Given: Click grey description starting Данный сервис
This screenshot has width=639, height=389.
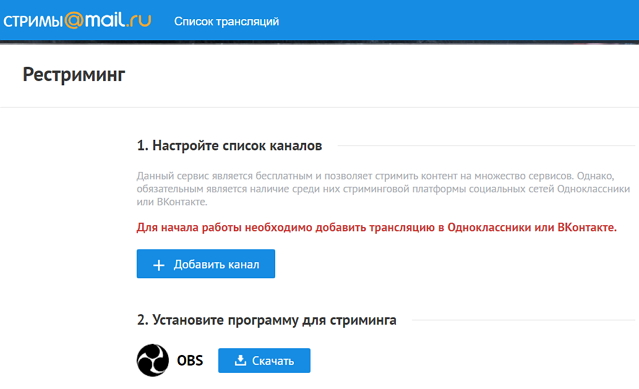Looking at the screenshot, I should coord(383,189).
